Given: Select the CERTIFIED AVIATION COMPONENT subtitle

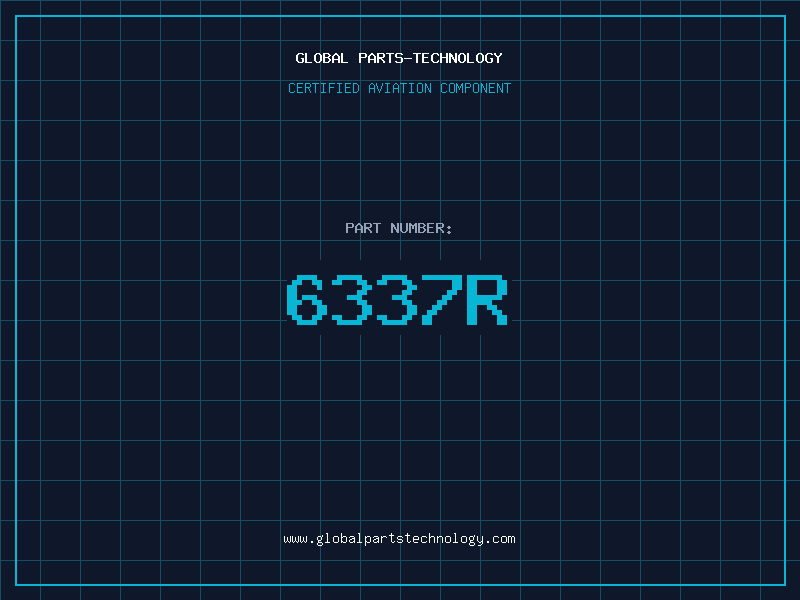Looking at the screenshot, I should [399, 88].
